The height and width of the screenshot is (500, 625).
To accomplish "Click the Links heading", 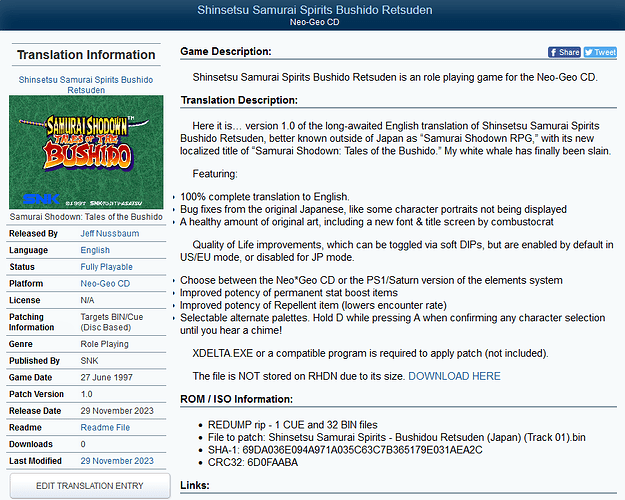I will click(195, 485).
